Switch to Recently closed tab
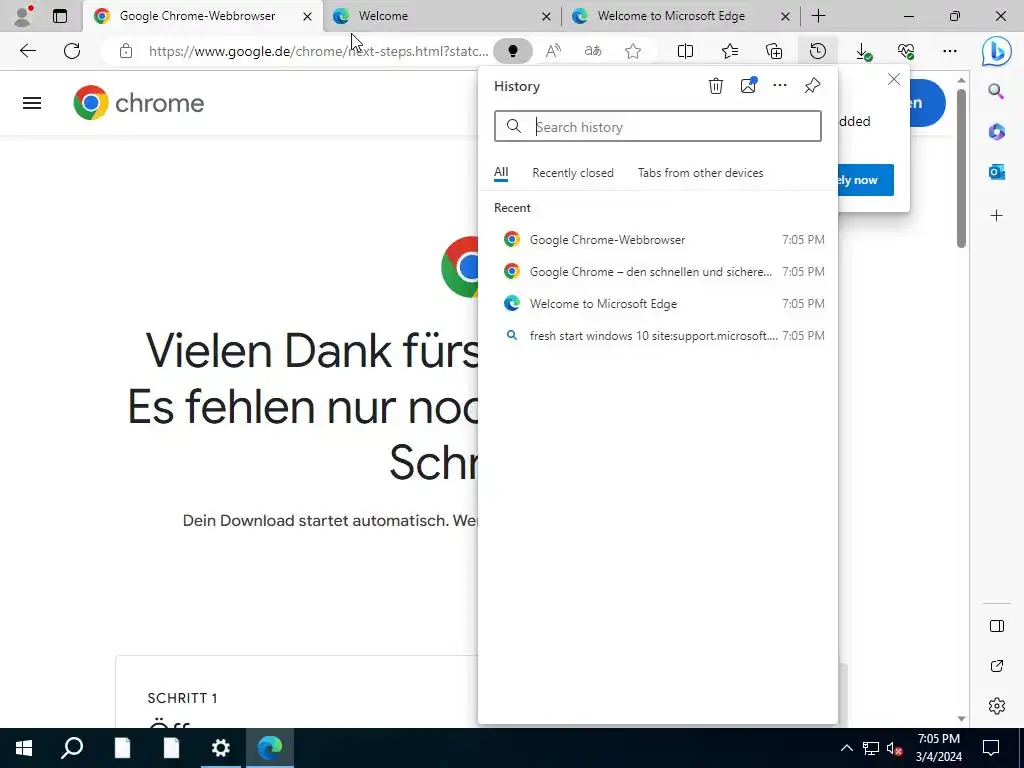Viewport: 1024px width, 768px height. click(x=573, y=173)
